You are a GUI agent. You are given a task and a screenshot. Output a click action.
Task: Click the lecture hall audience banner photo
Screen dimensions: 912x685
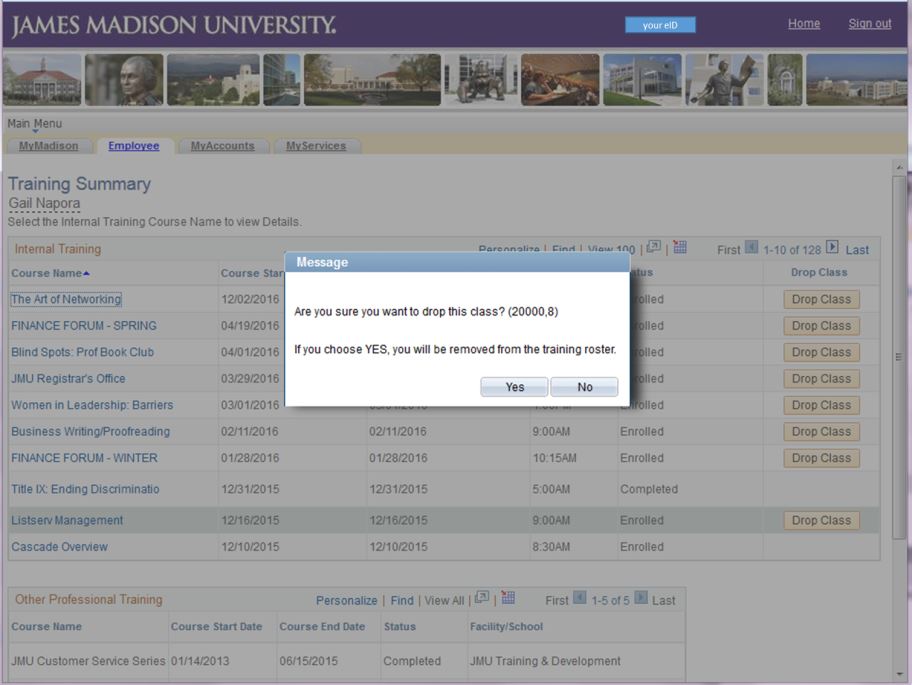coord(560,80)
